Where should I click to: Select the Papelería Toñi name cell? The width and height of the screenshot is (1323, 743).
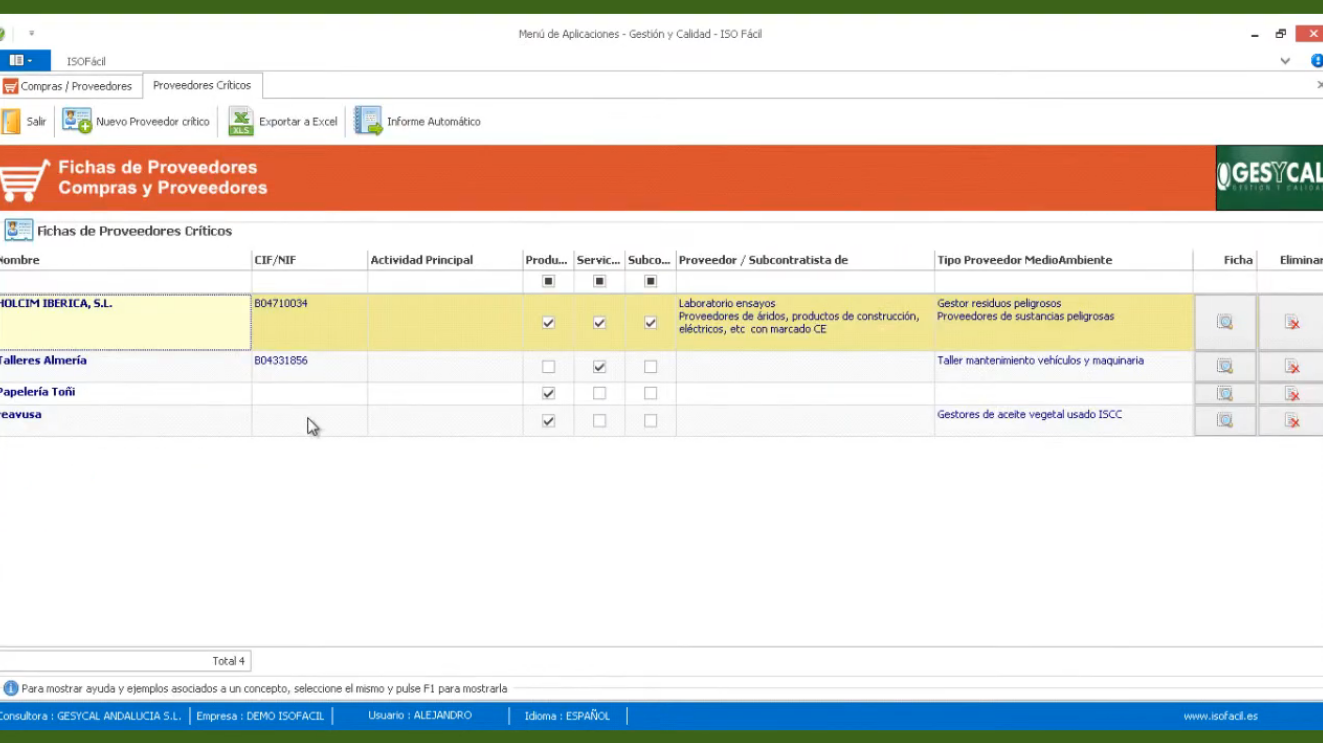[125, 394]
